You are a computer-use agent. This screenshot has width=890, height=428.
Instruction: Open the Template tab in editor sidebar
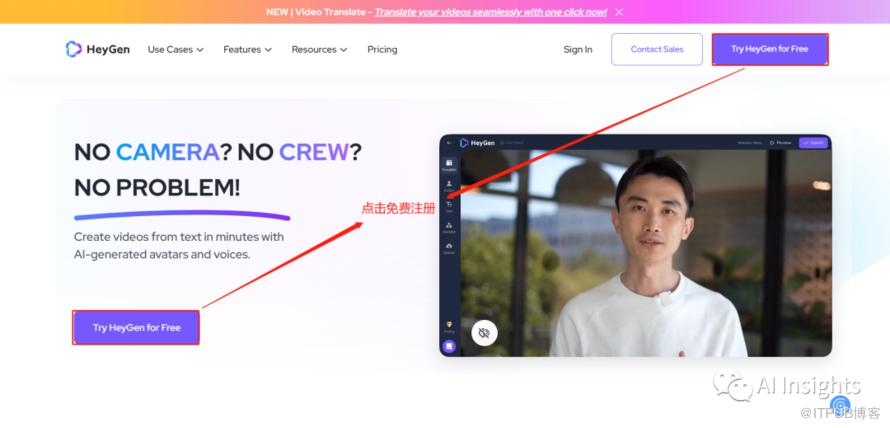coord(449,164)
